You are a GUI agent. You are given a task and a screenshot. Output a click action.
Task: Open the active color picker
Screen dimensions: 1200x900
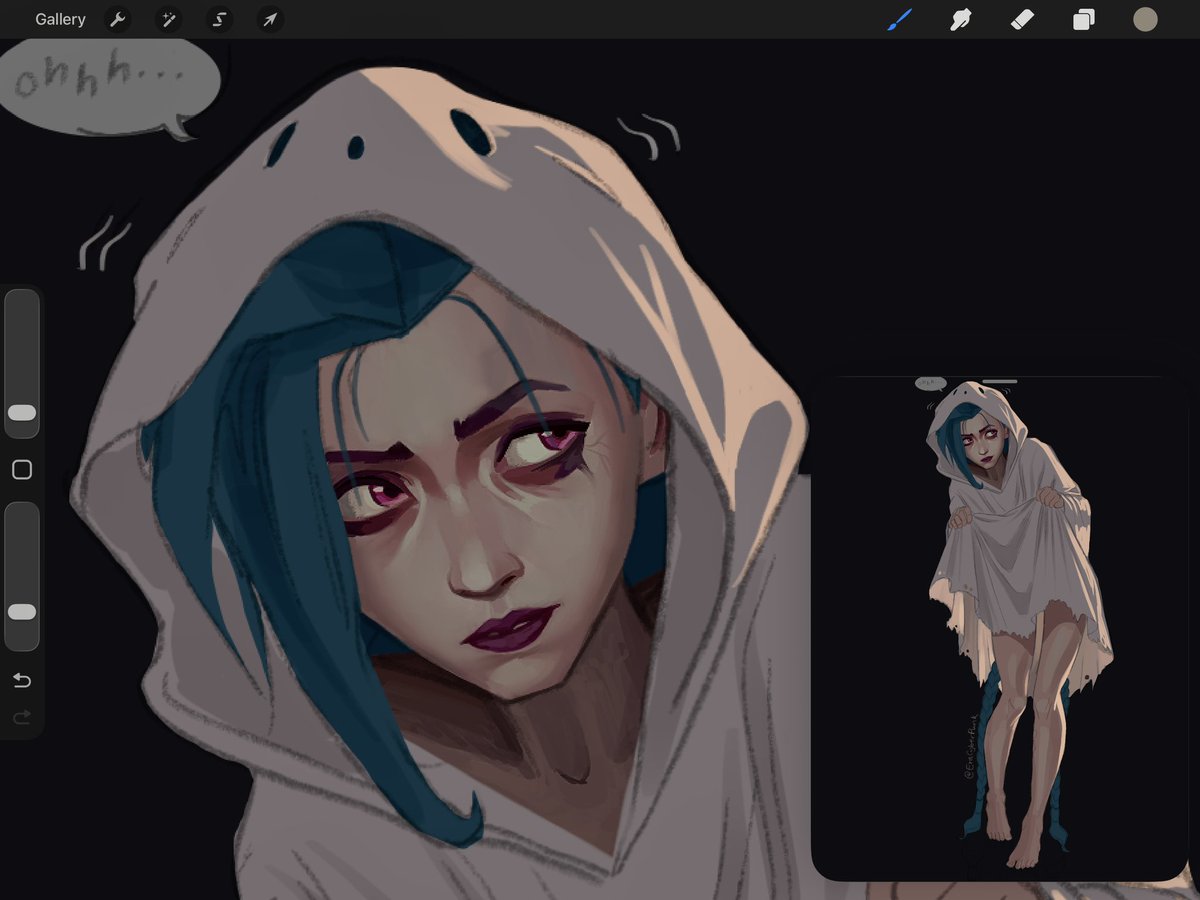[1145, 19]
